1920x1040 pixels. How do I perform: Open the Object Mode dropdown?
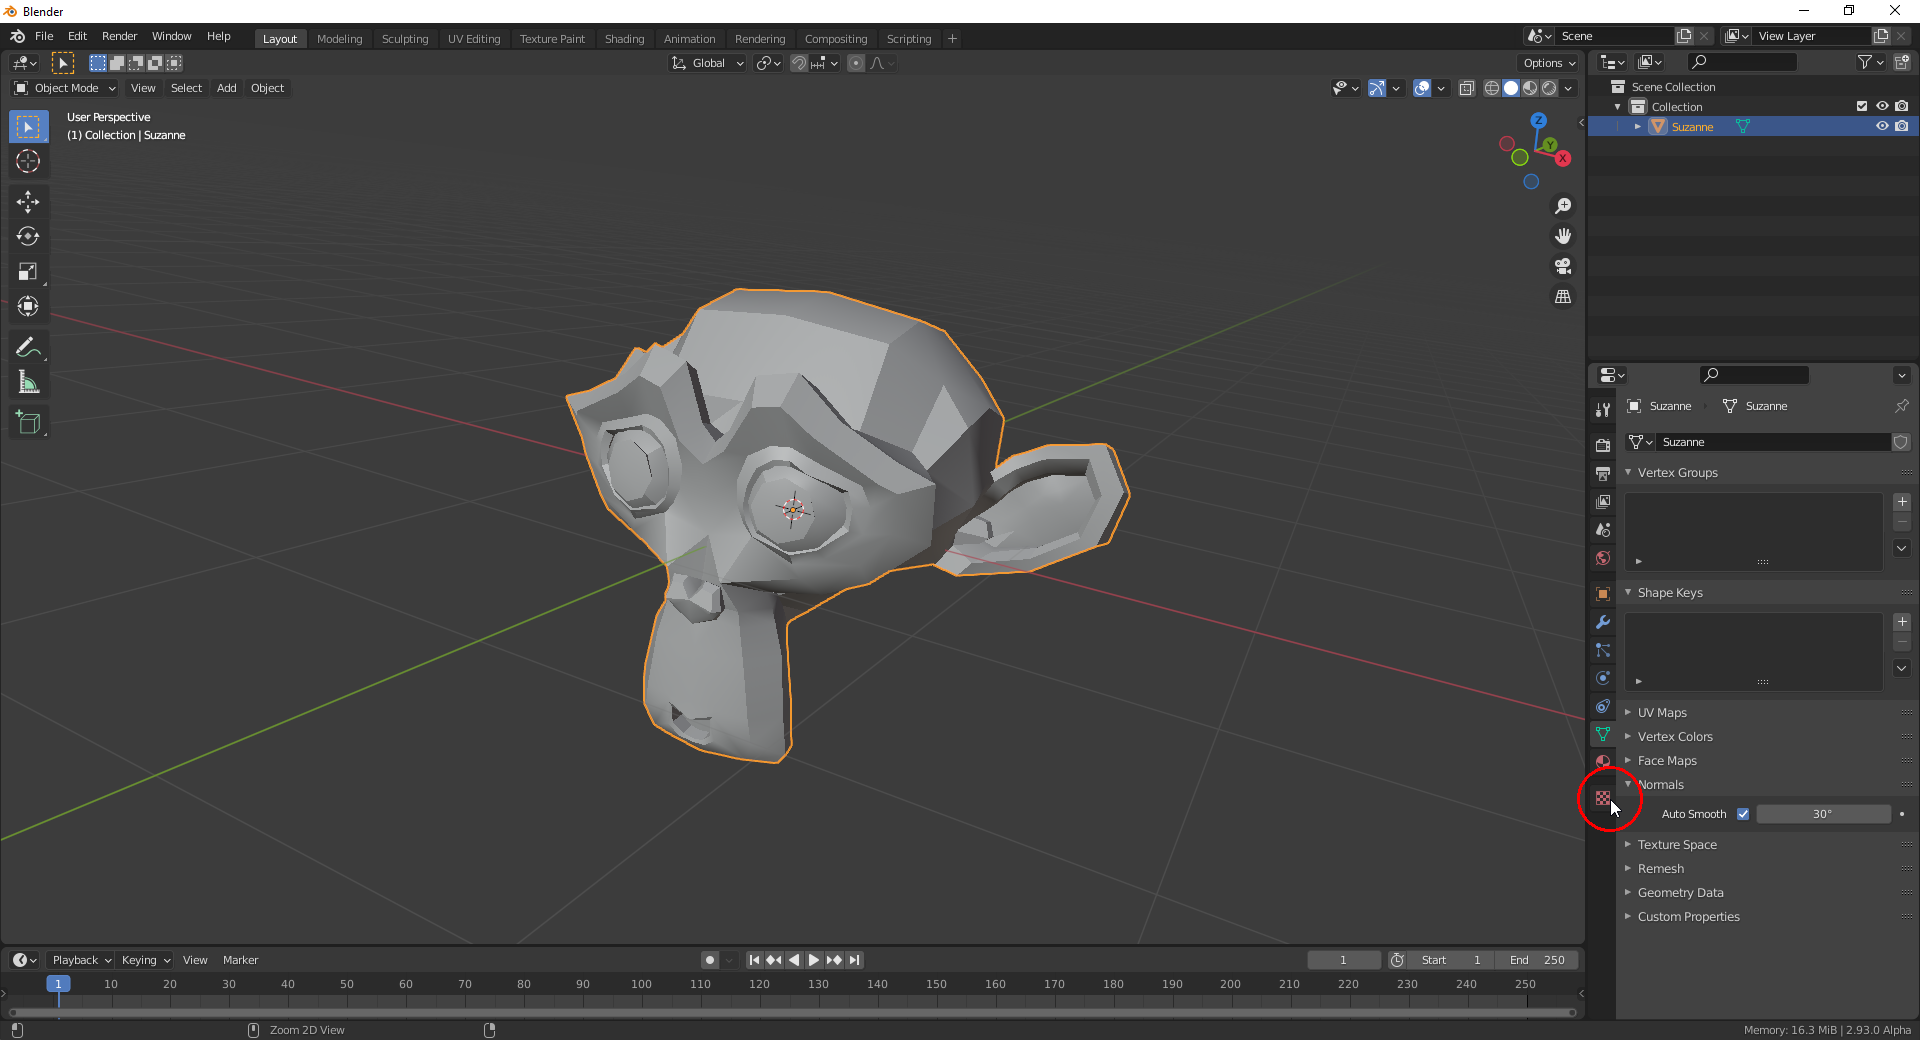65,88
